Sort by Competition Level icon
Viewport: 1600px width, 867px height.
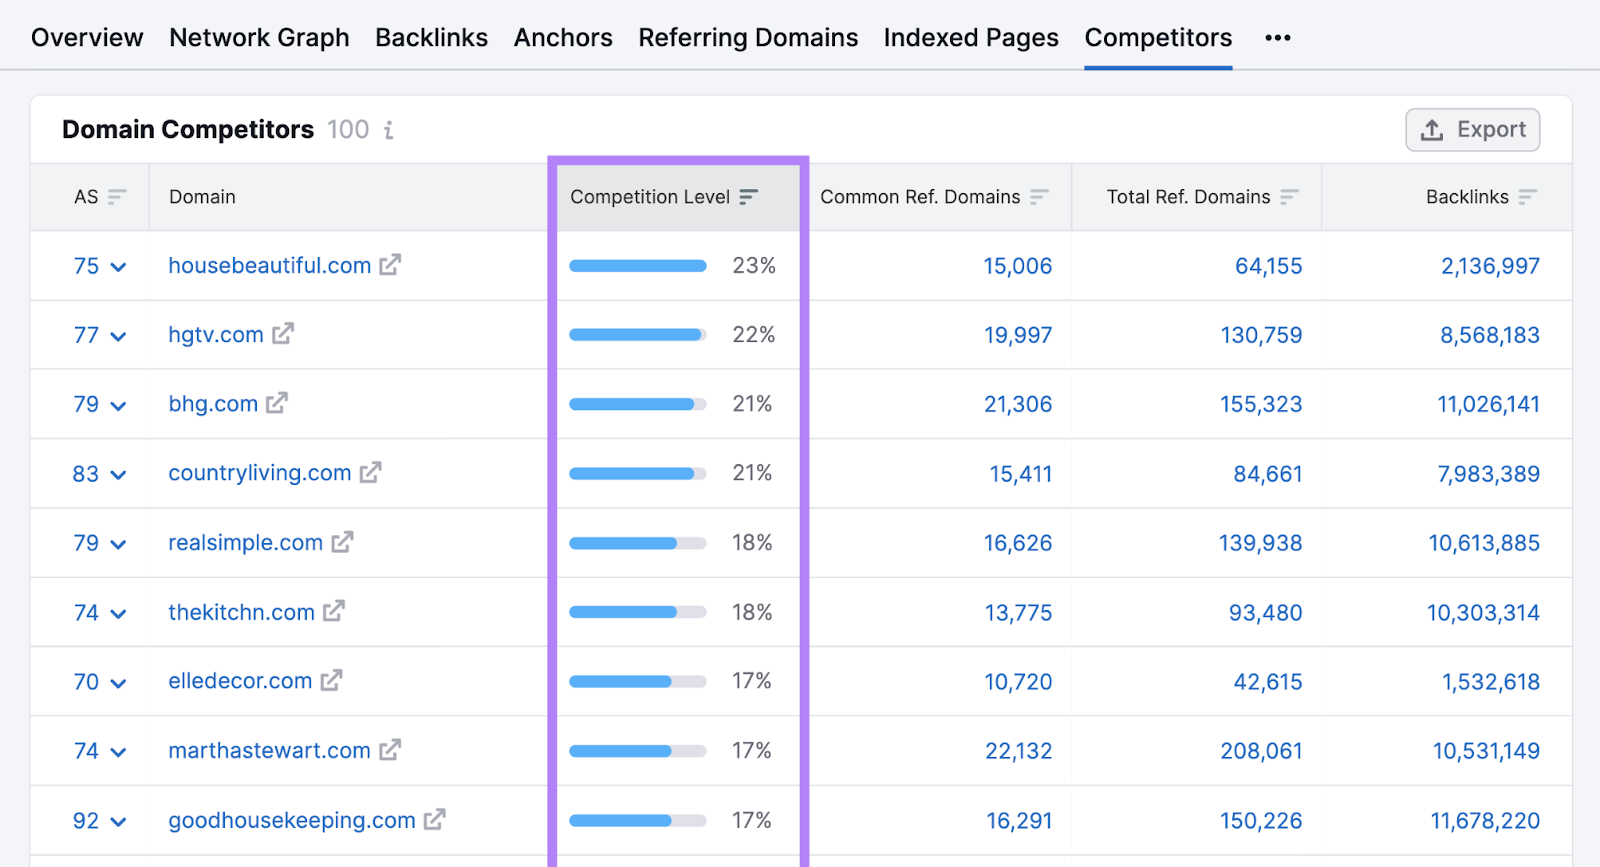click(749, 197)
